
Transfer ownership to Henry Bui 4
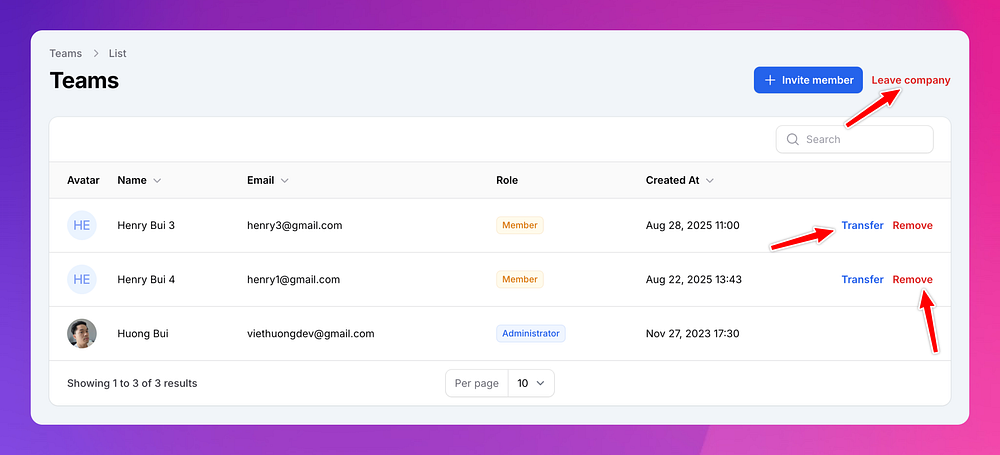pyautogui.click(x=862, y=279)
